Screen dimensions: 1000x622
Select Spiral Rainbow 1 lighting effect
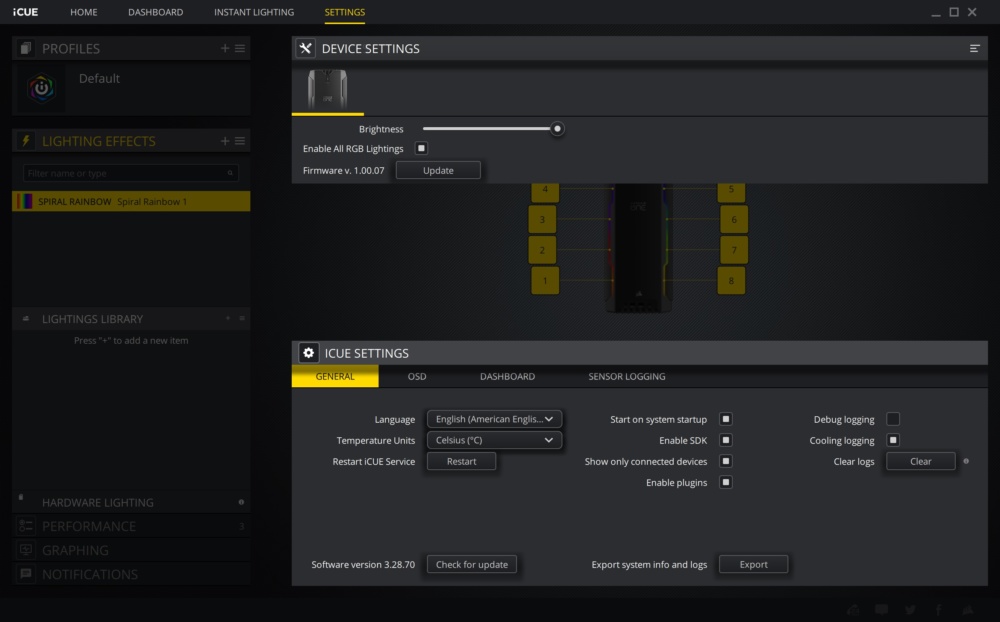[131, 202]
